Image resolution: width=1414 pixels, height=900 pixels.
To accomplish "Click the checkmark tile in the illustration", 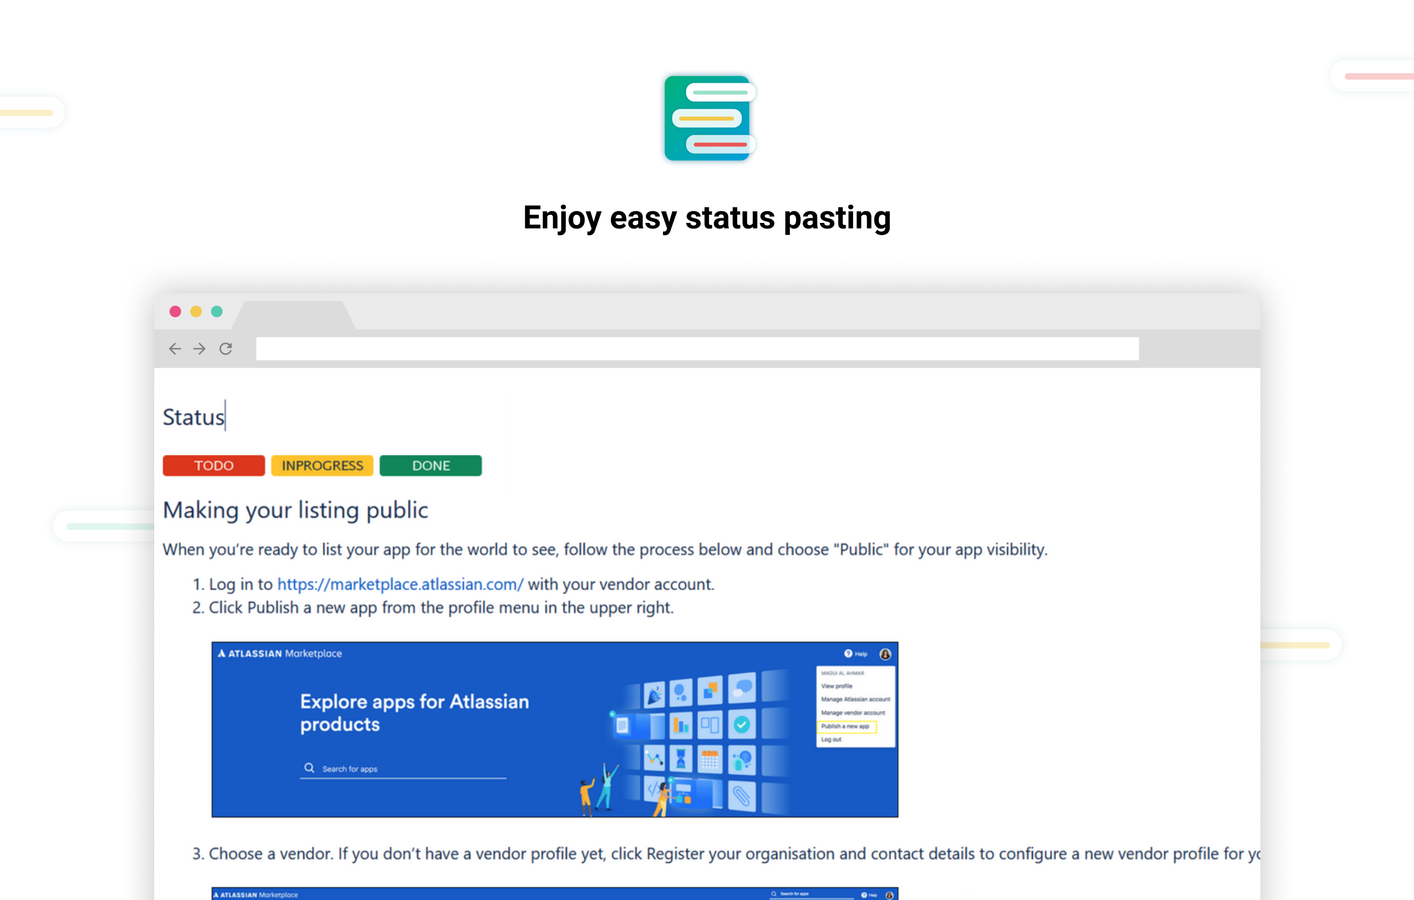I will [742, 724].
